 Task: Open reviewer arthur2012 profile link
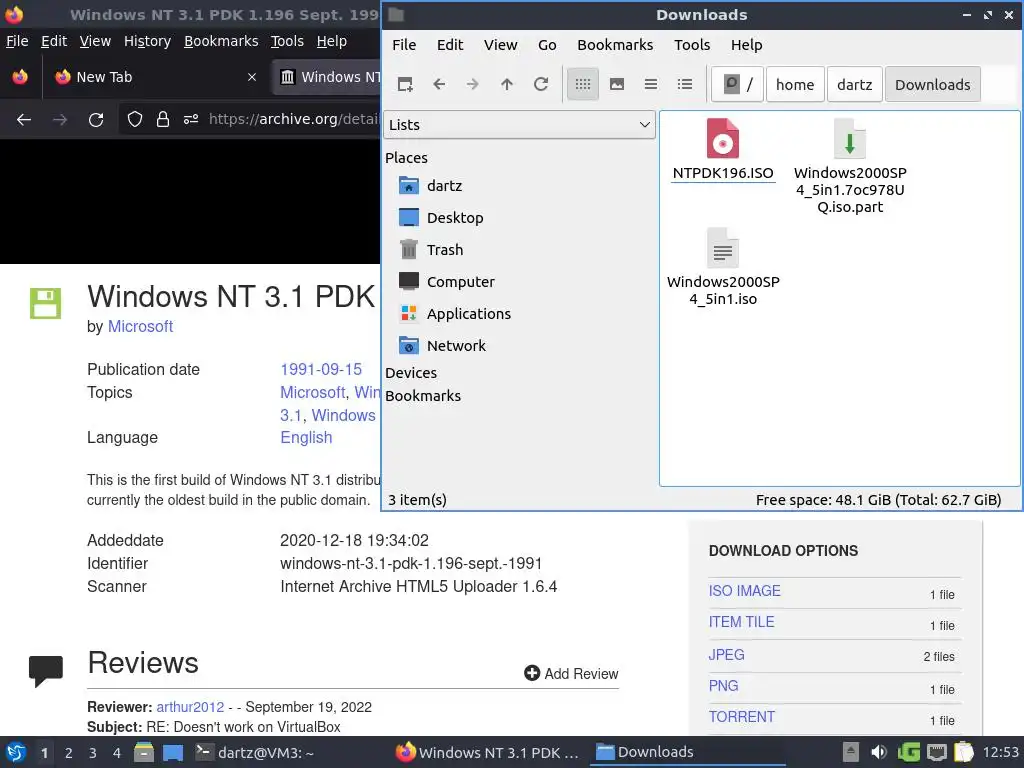pos(190,707)
